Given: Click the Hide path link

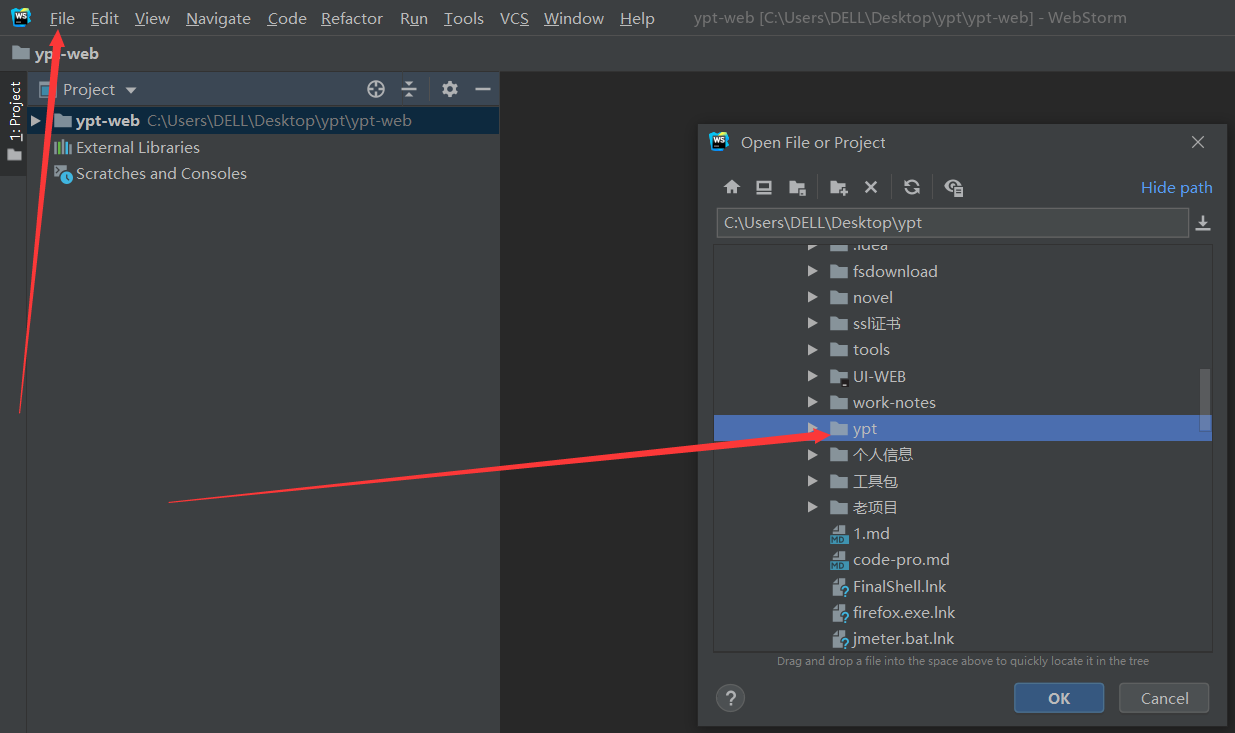Looking at the screenshot, I should (x=1176, y=187).
